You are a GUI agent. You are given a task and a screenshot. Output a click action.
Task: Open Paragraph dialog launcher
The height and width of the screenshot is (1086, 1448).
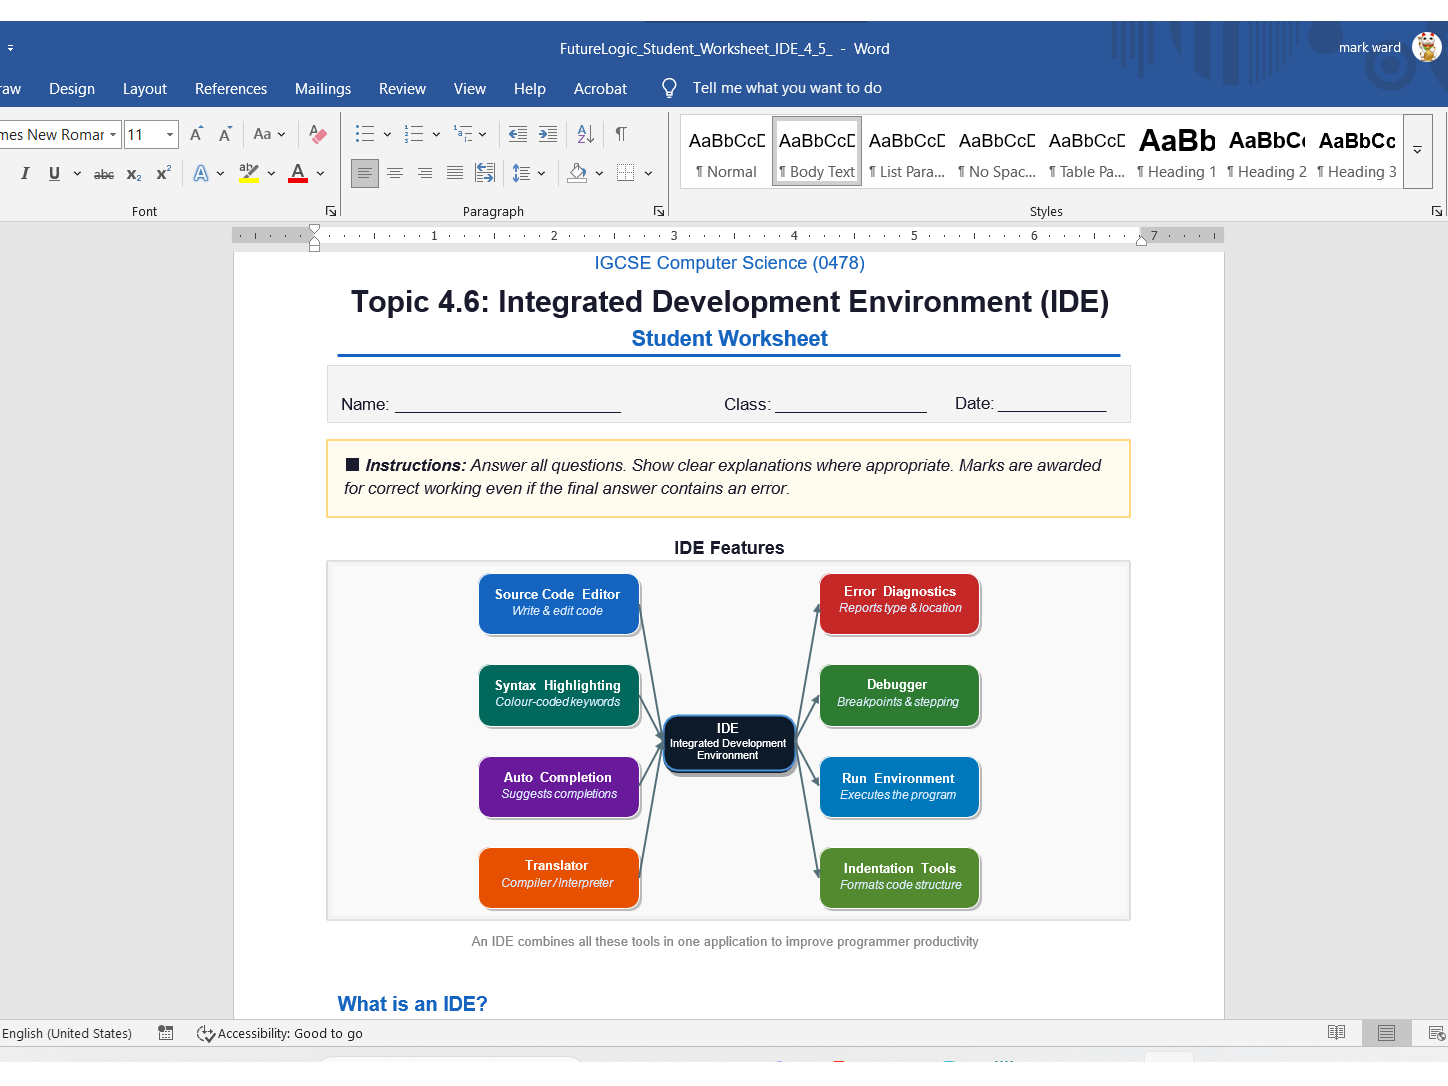click(659, 211)
